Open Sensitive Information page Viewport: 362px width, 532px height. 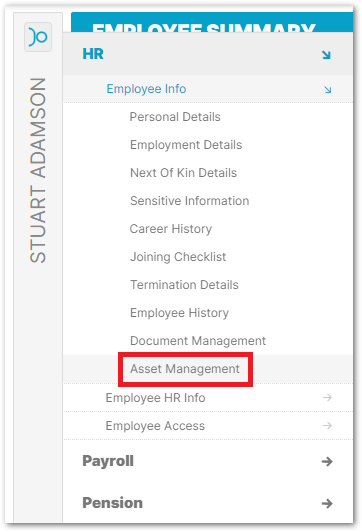pos(190,201)
